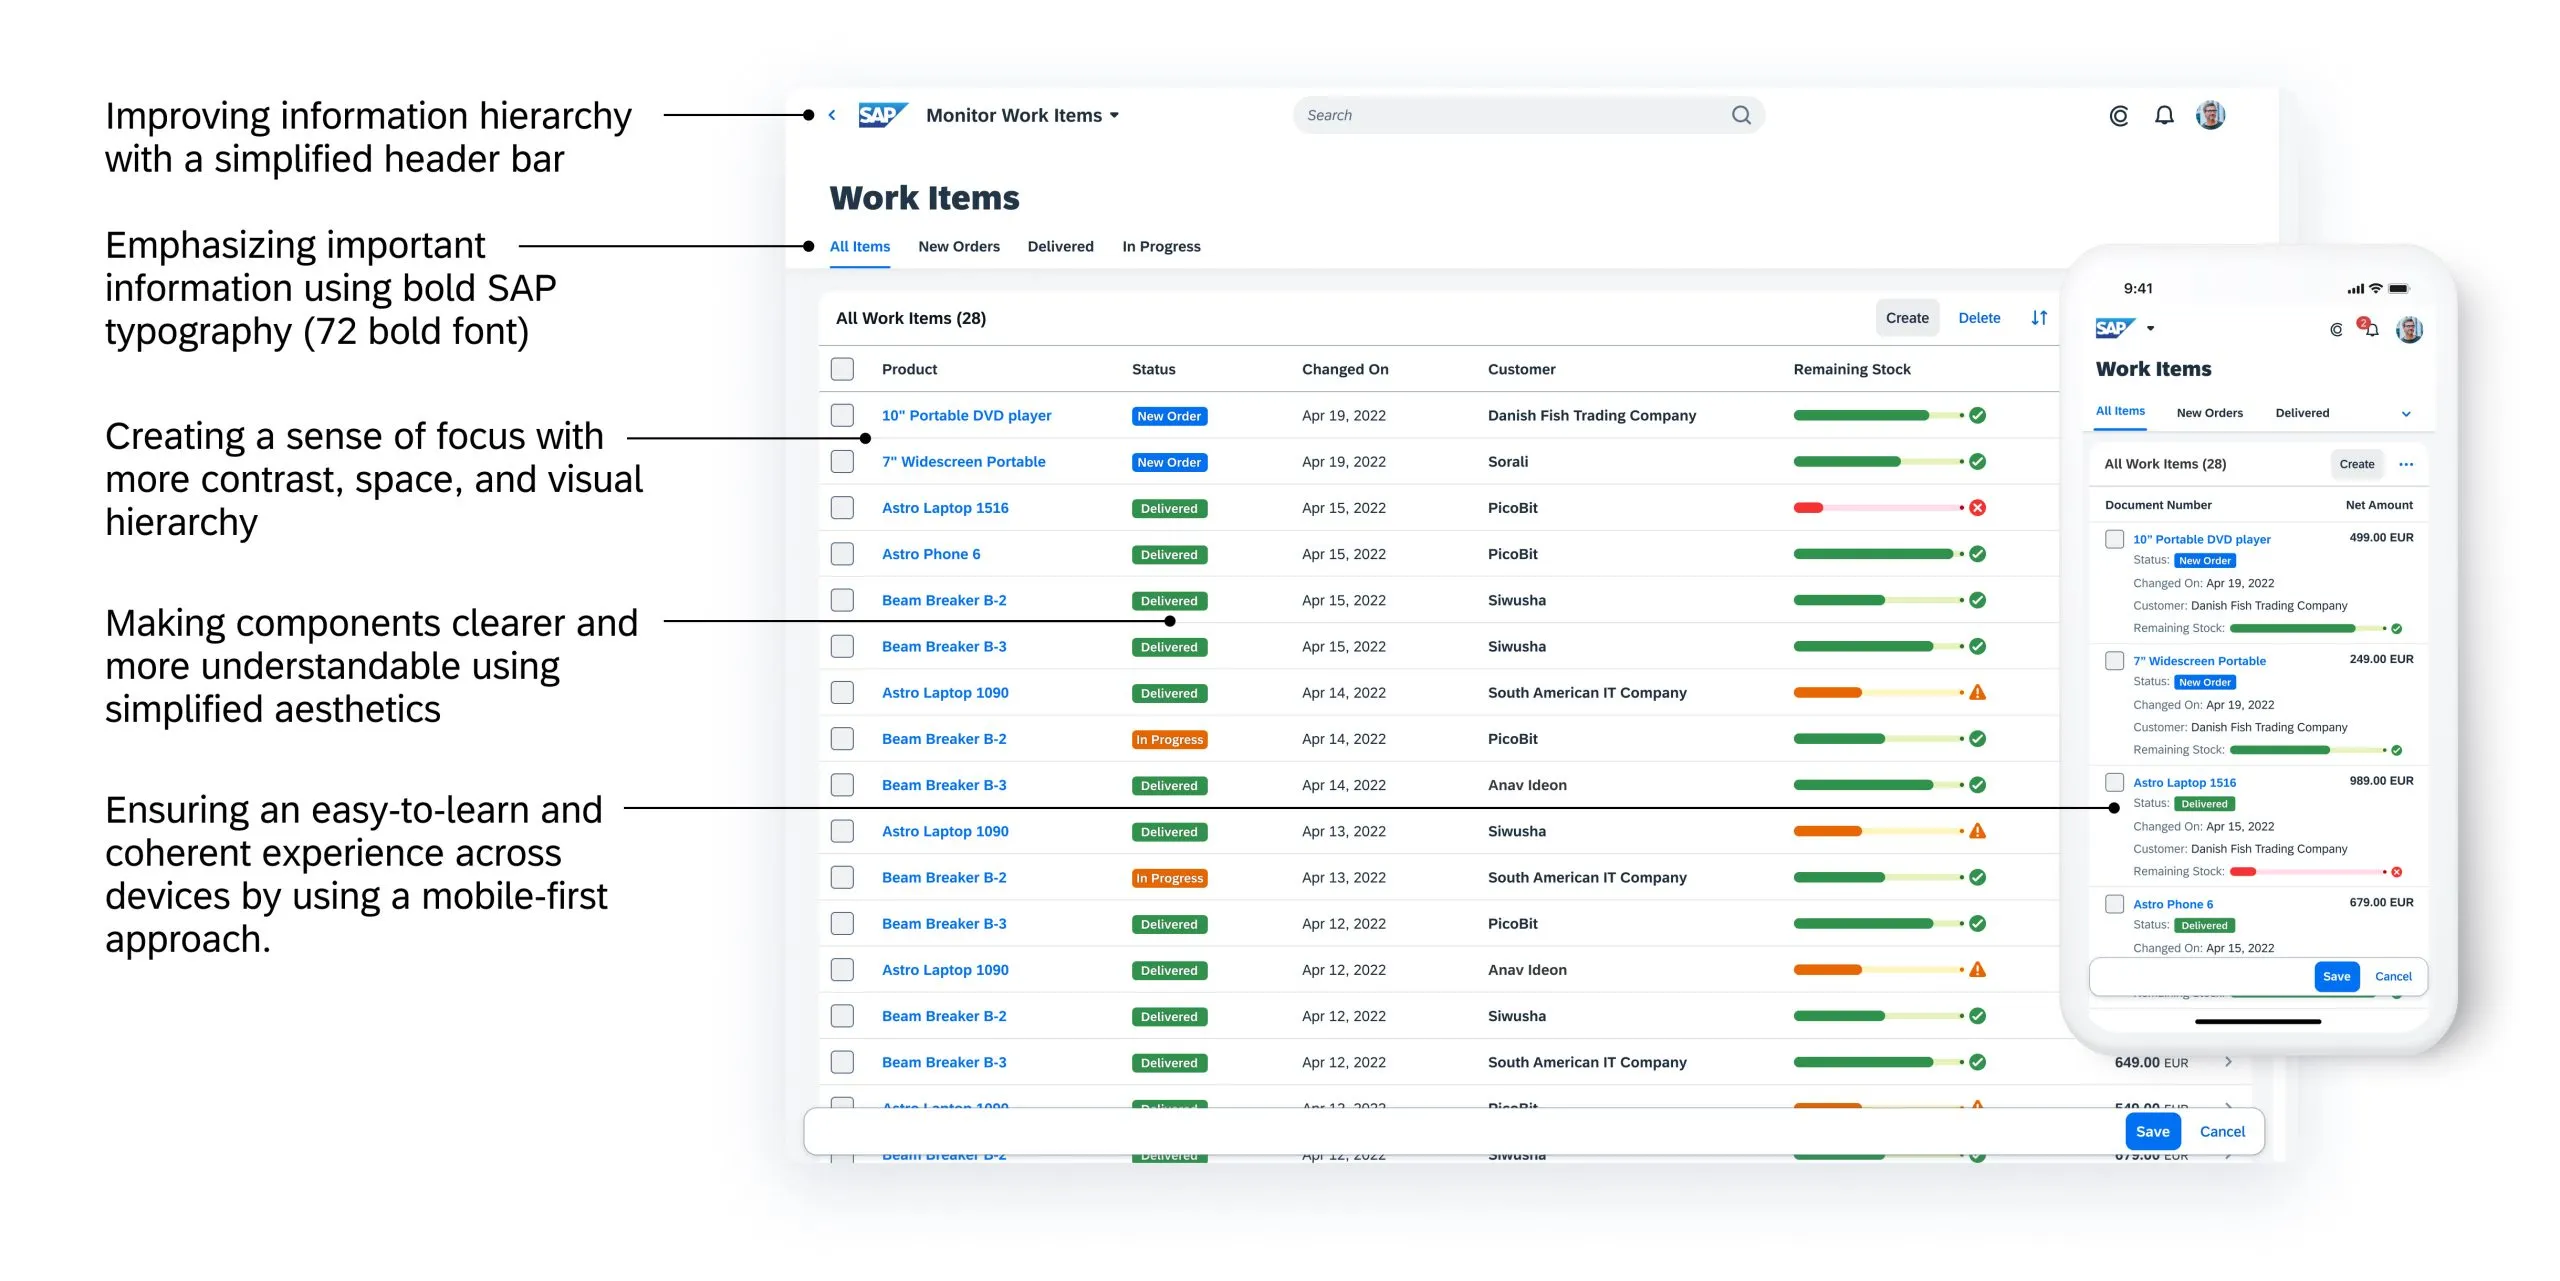Click the Create button

pyautogui.click(x=1906, y=317)
